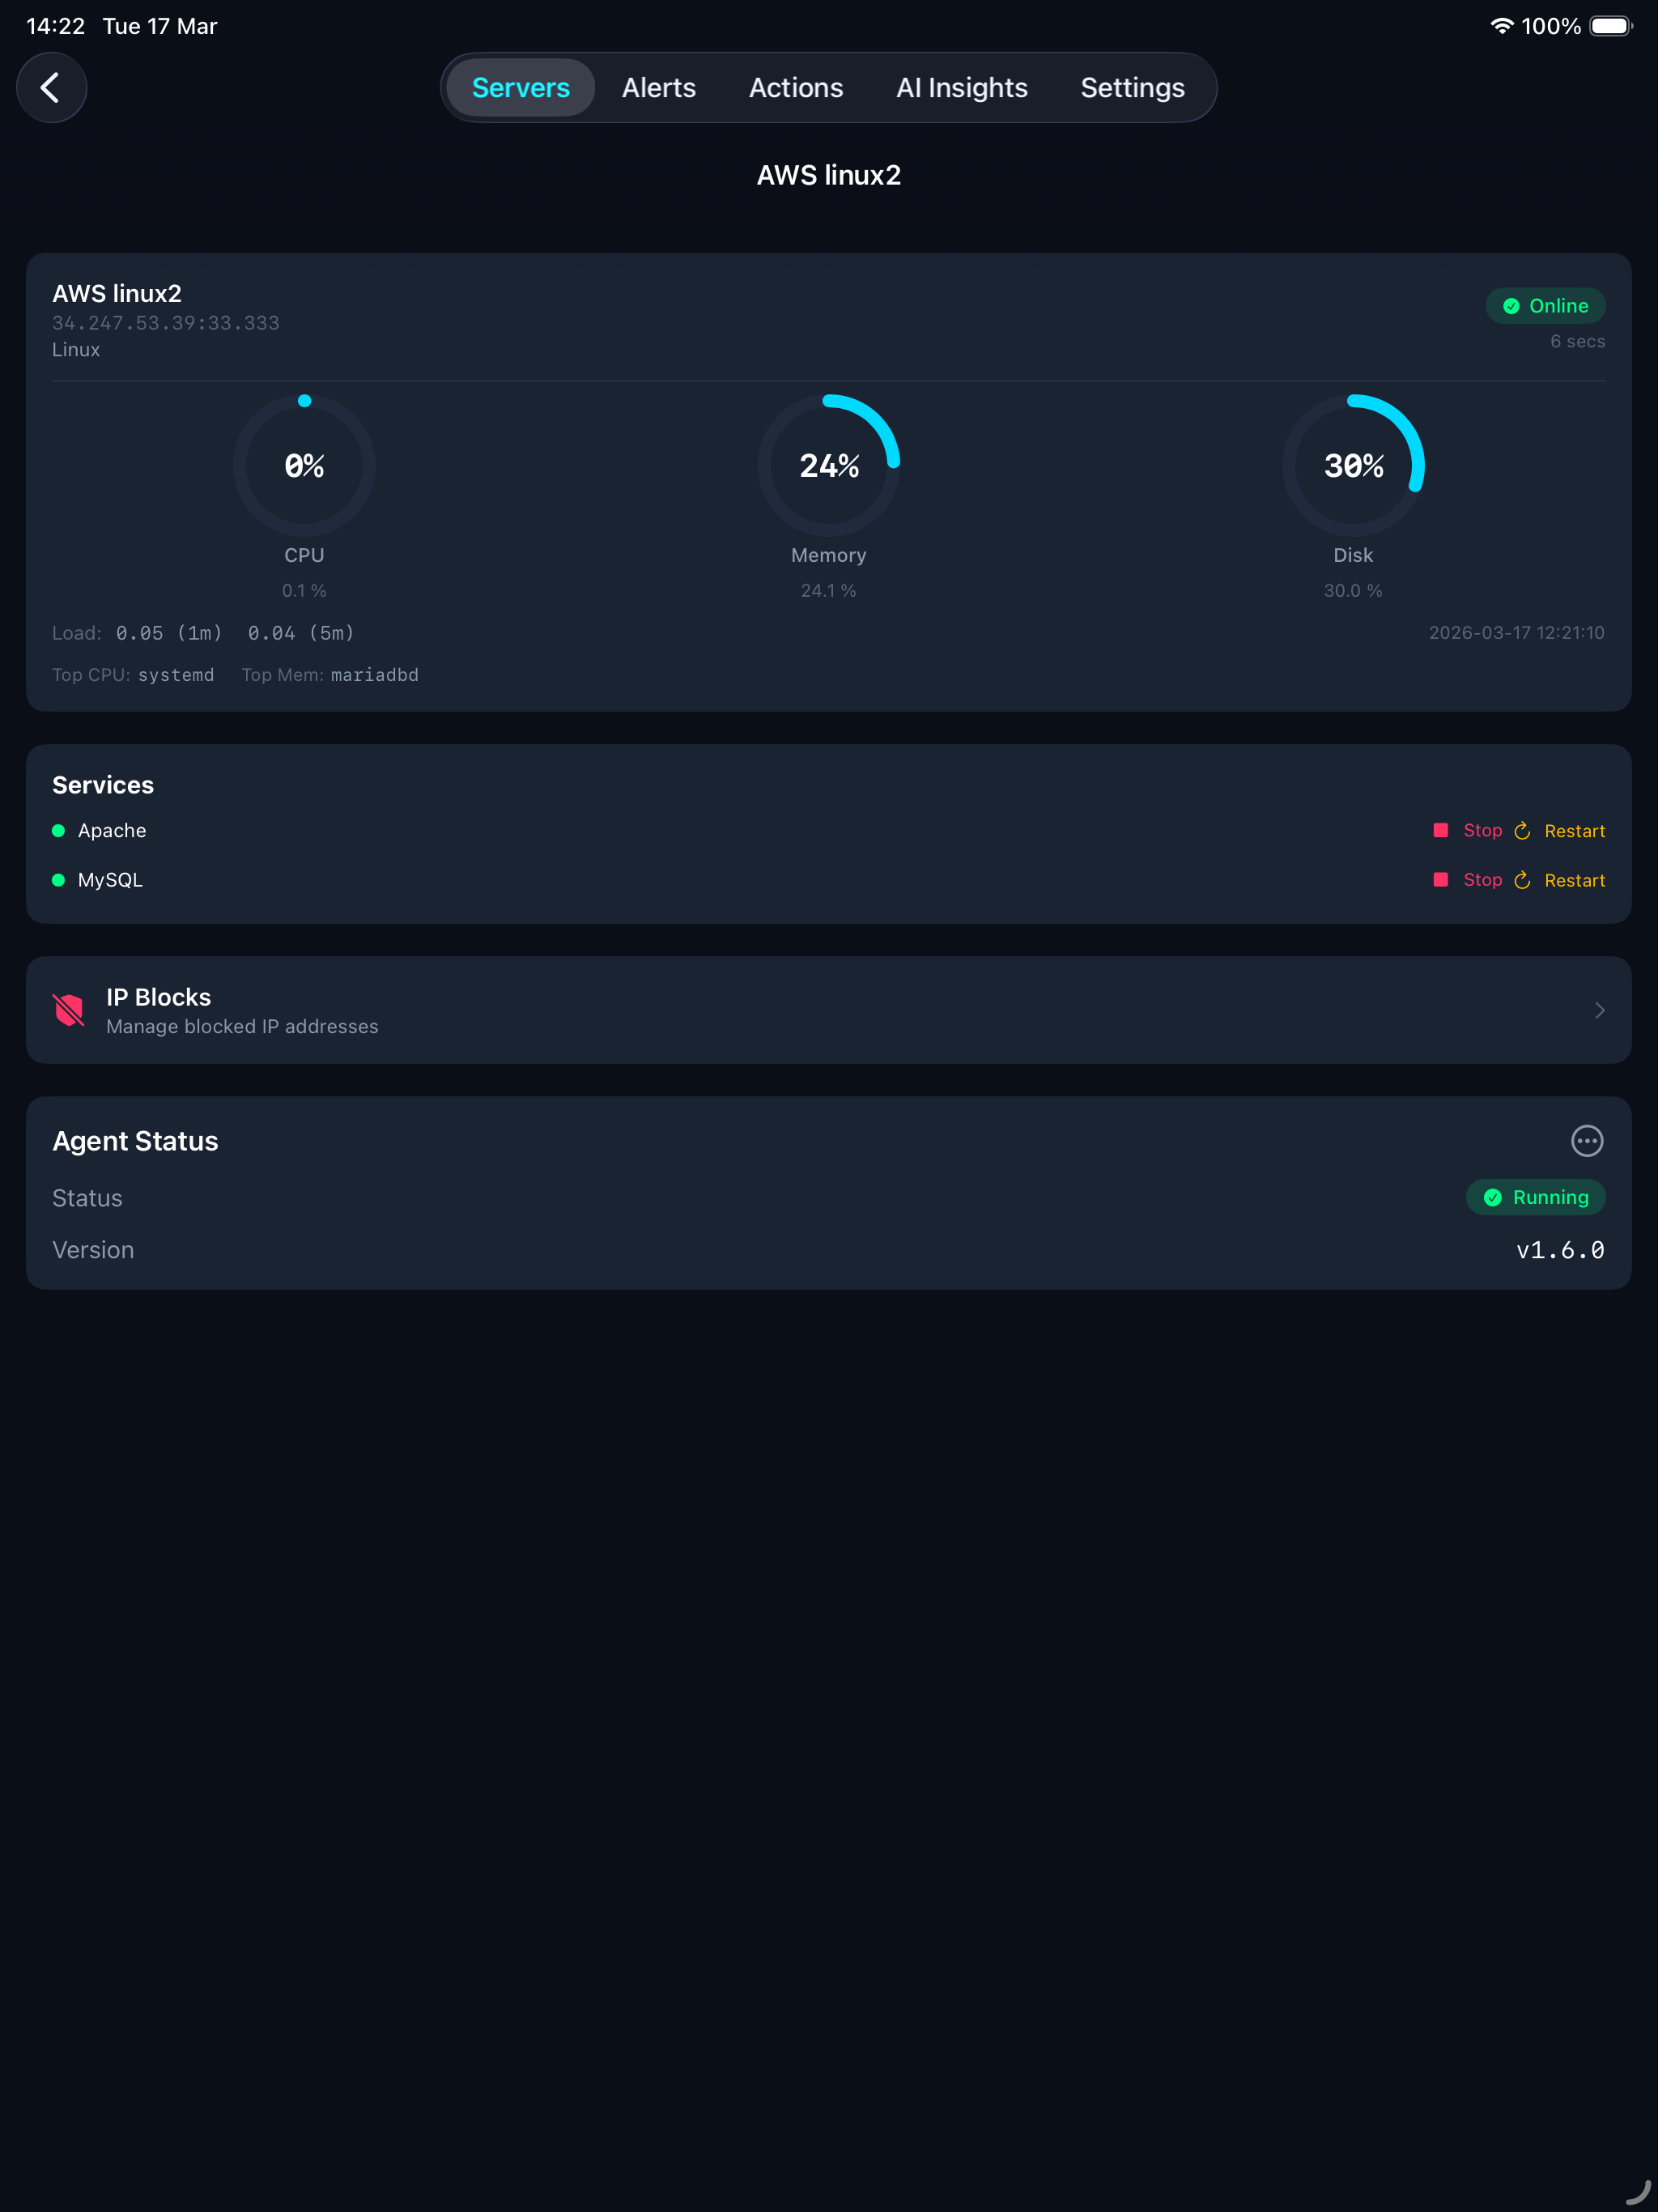The image size is (1658, 2212).
Task: Click the IP Blocks shield icon
Action: tap(68, 1010)
